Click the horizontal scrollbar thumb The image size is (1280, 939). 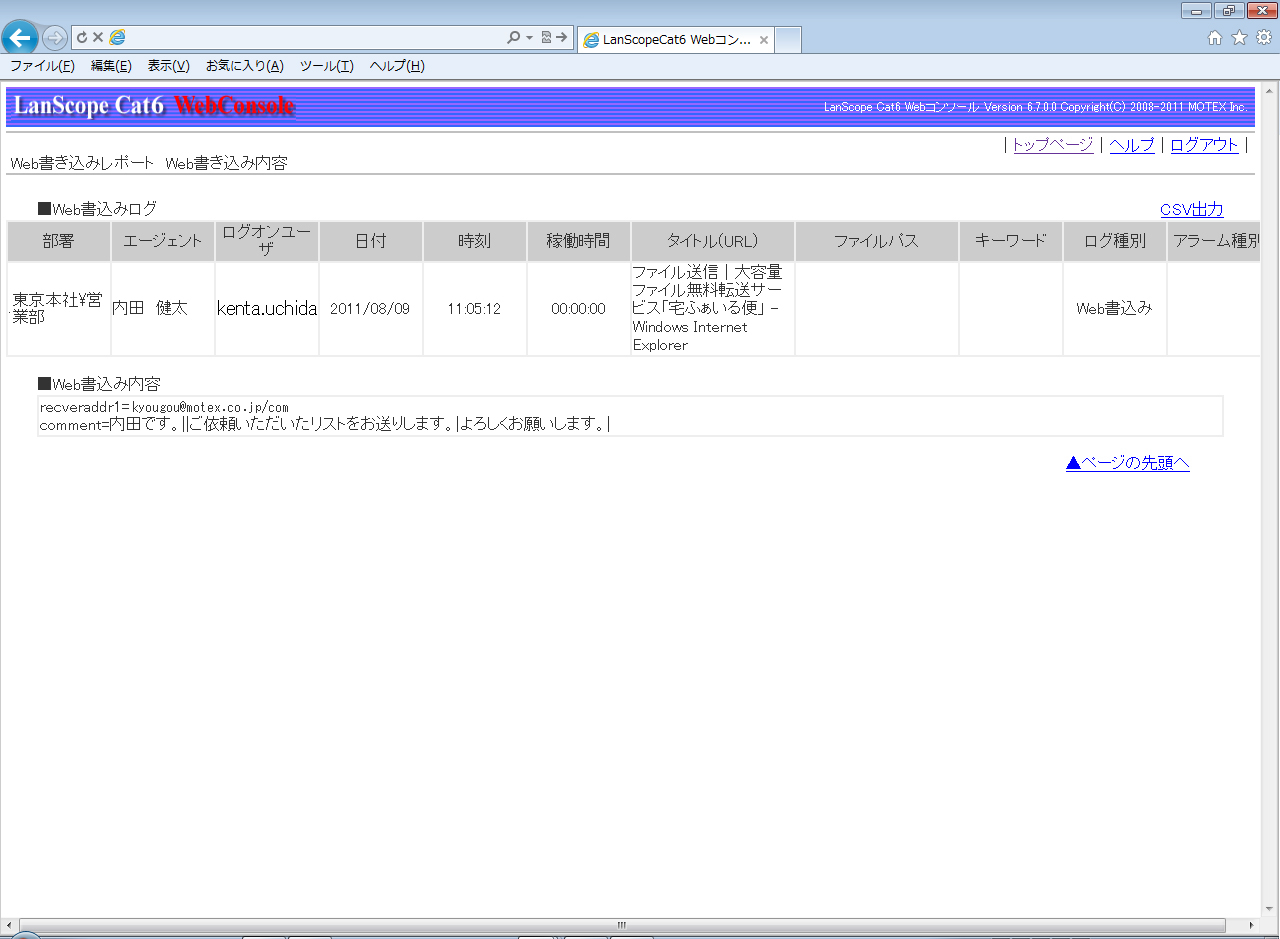tap(622, 925)
